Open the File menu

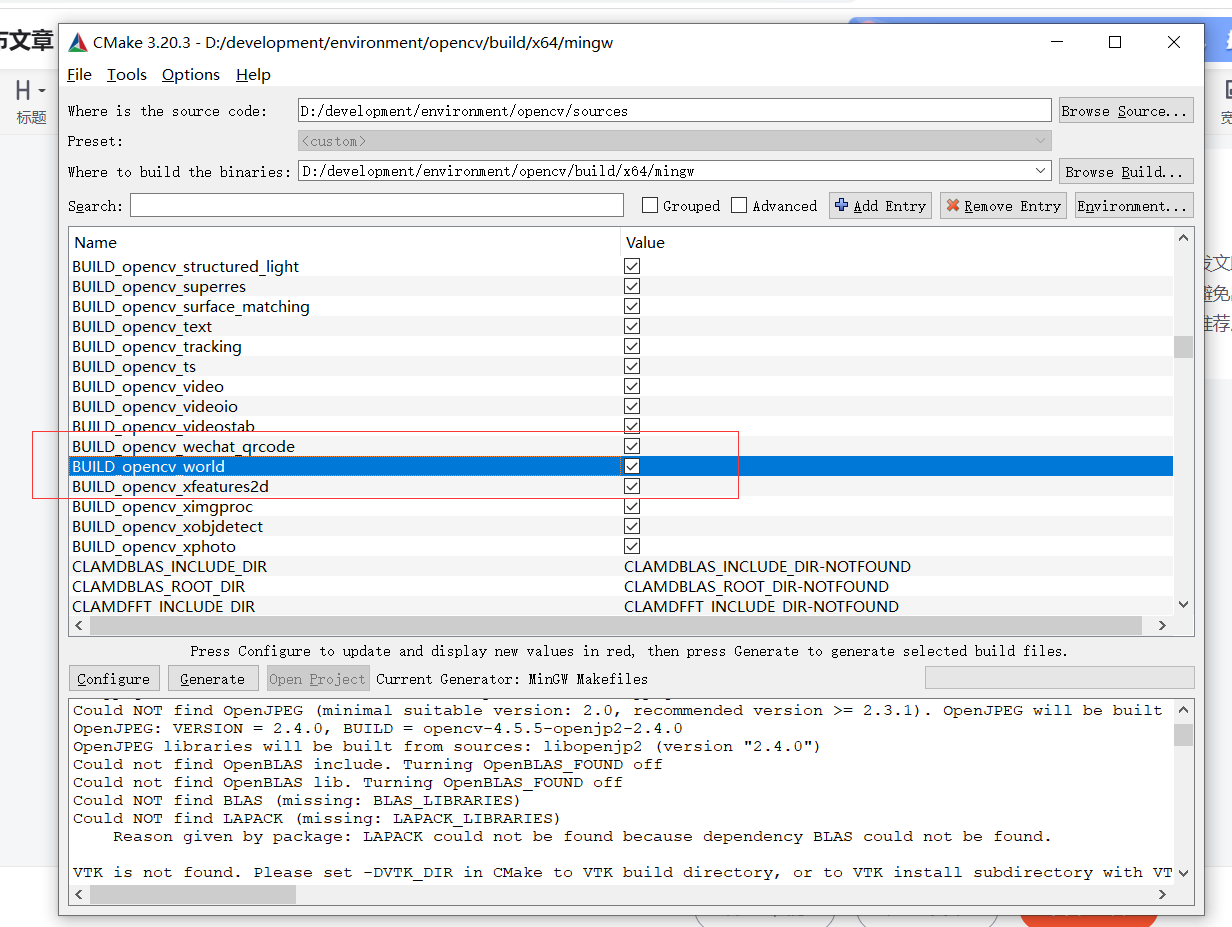(79, 74)
